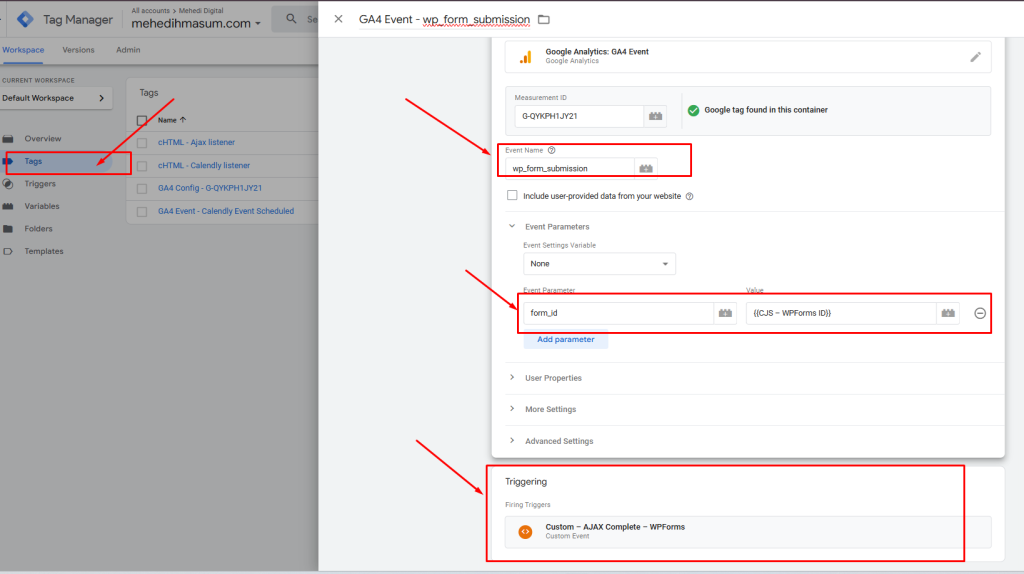This screenshot has height=574, width=1024.
Task: Enable Include user-provided data checkbox
Action: [x=512, y=195]
